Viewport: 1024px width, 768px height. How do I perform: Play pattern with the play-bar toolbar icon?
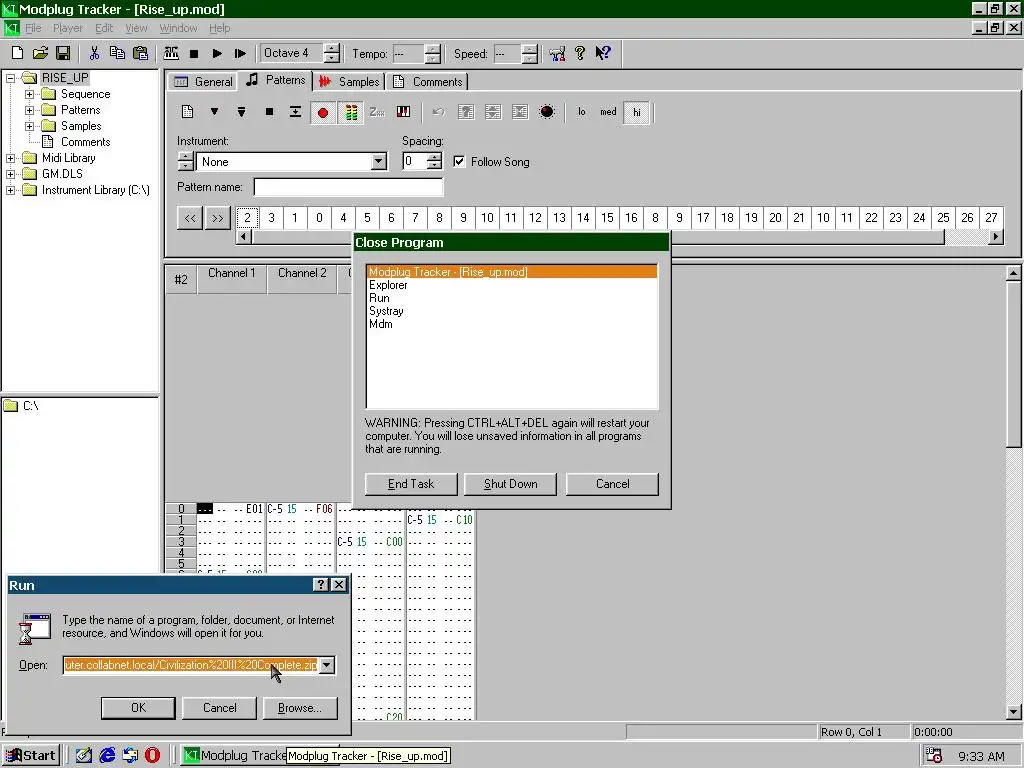coord(240,54)
